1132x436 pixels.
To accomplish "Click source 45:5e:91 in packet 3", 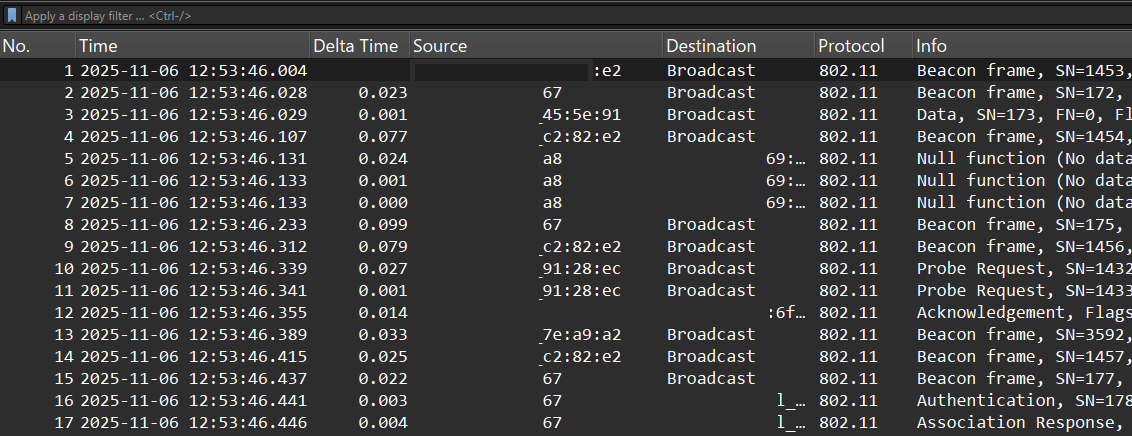I will (582, 115).
